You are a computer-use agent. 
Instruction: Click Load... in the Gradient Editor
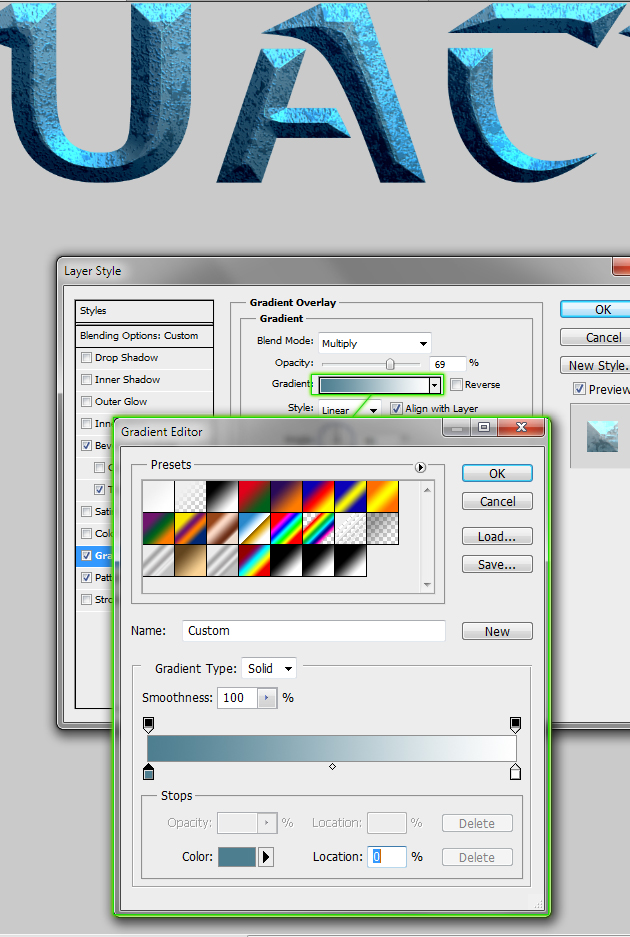497,537
